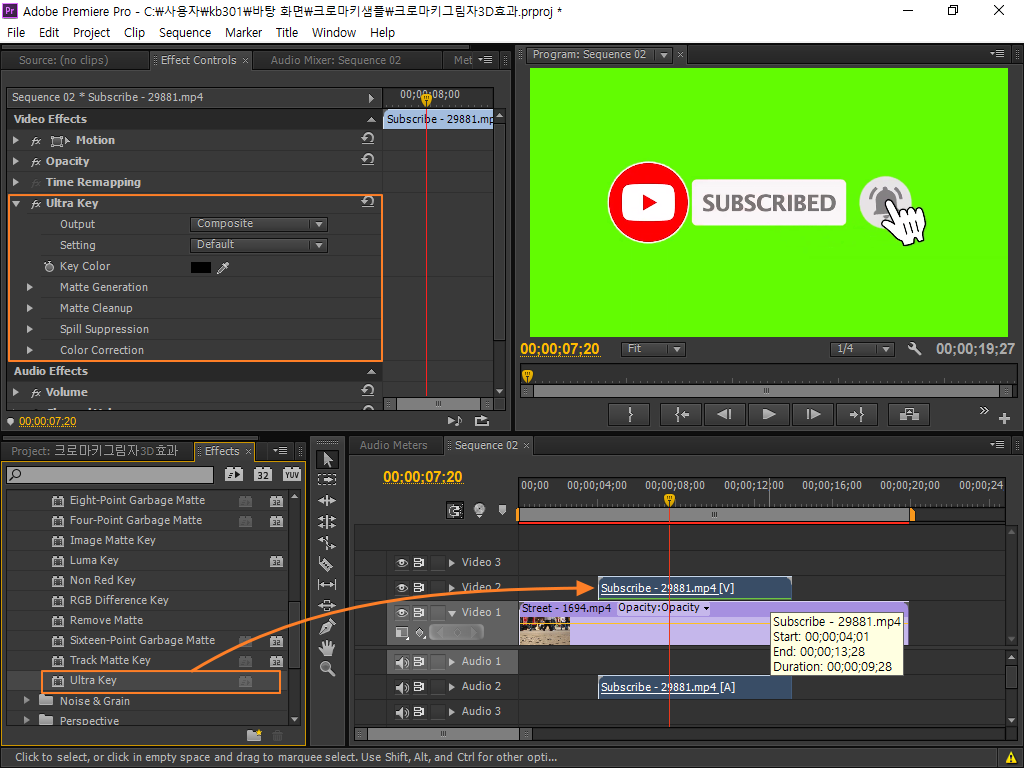Select the Ripple Edit tool
This screenshot has height=768, width=1024.
point(327,501)
